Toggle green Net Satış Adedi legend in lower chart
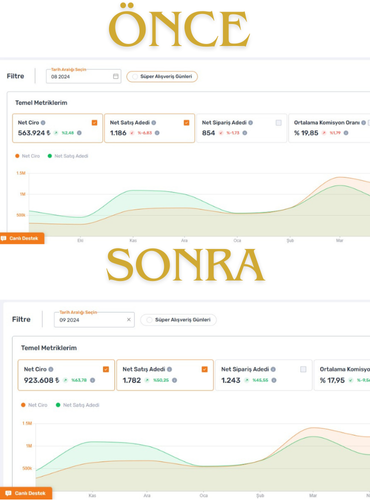The width and height of the screenshot is (370, 500). click(x=77, y=405)
